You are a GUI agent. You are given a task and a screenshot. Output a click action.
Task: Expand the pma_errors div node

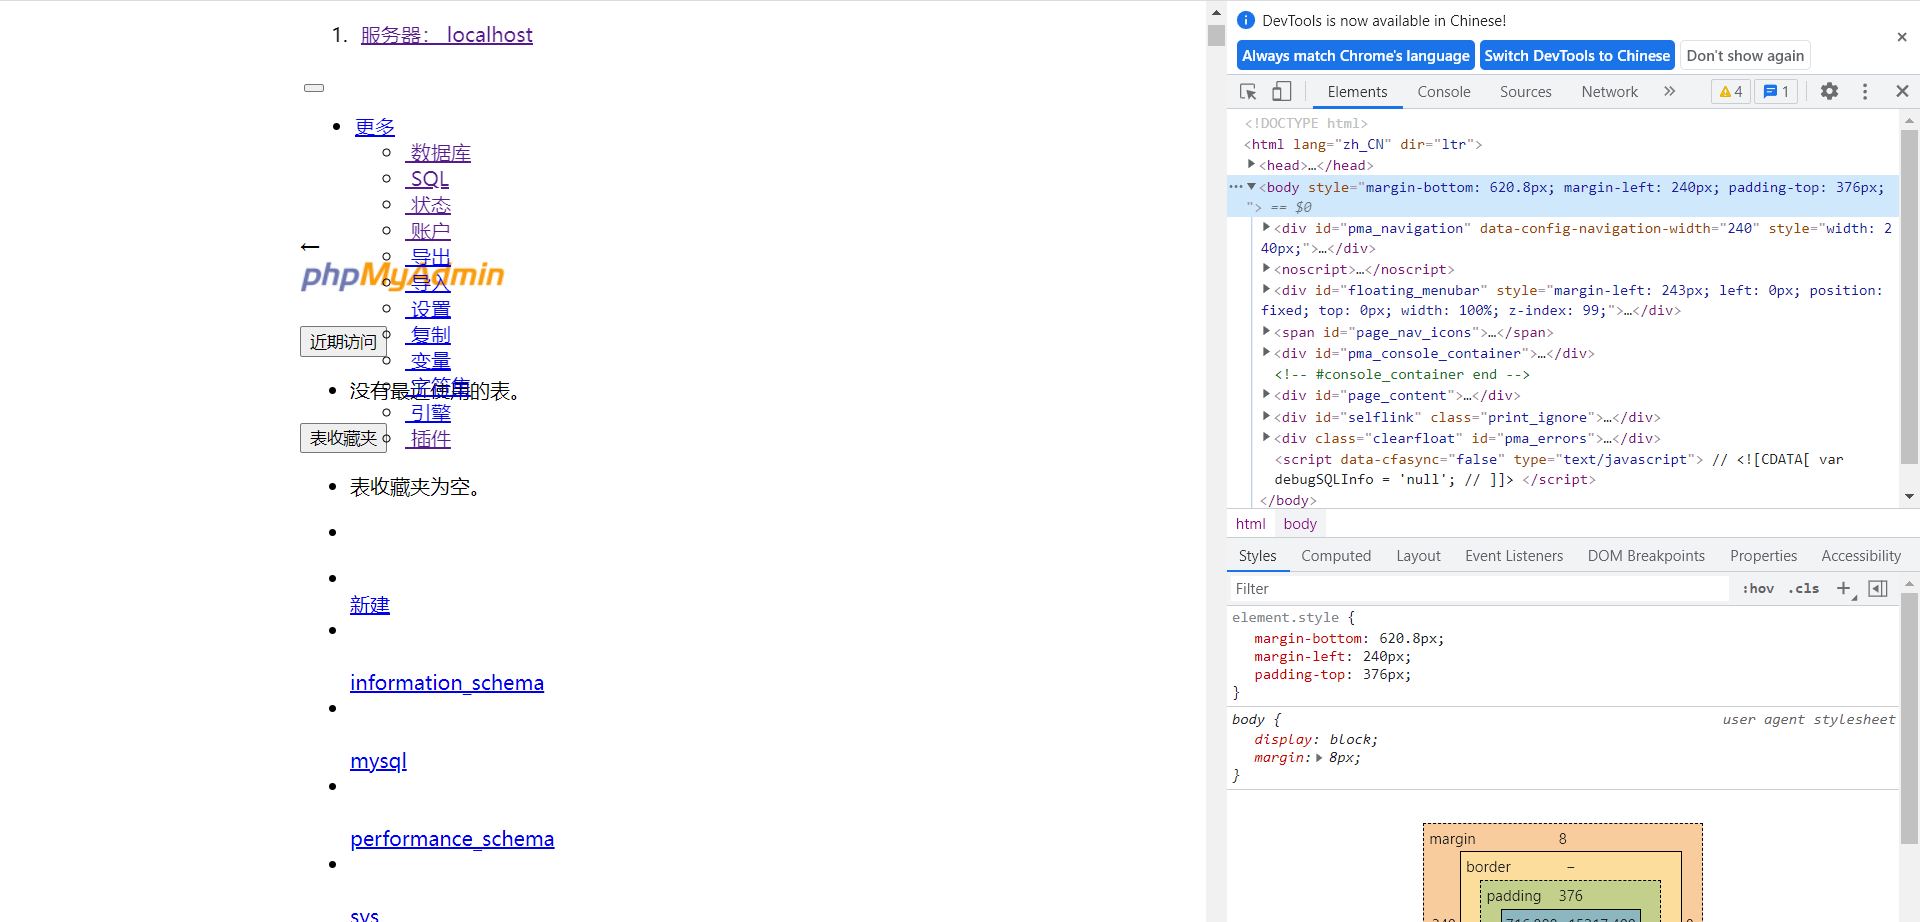tap(1266, 437)
